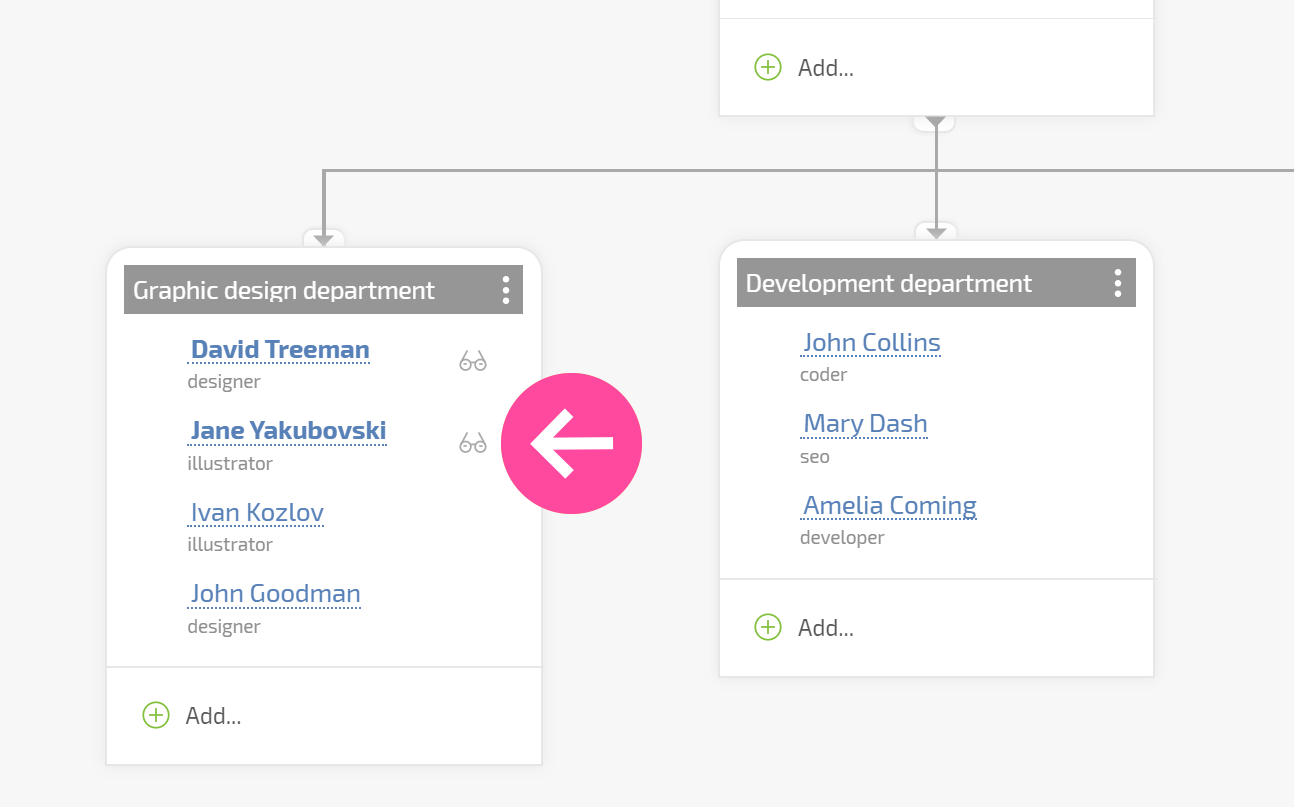Open Jane Yakubovski profile link
The width and height of the screenshot is (1294, 807).
pyautogui.click(x=288, y=430)
